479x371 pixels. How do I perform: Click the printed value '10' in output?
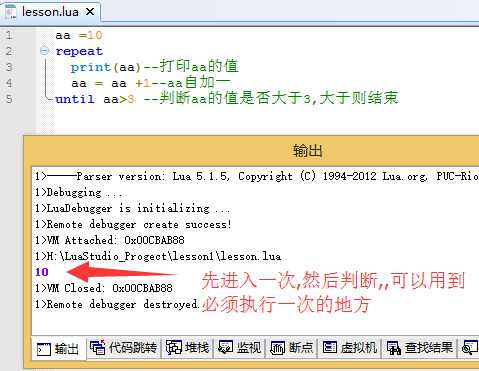pyautogui.click(x=42, y=272)
